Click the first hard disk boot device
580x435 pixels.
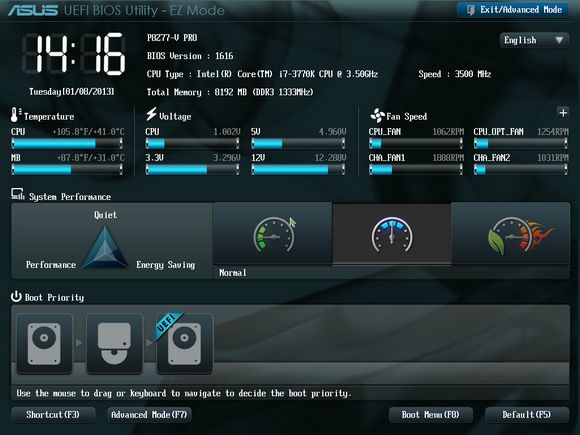click(x=44, y=343)
